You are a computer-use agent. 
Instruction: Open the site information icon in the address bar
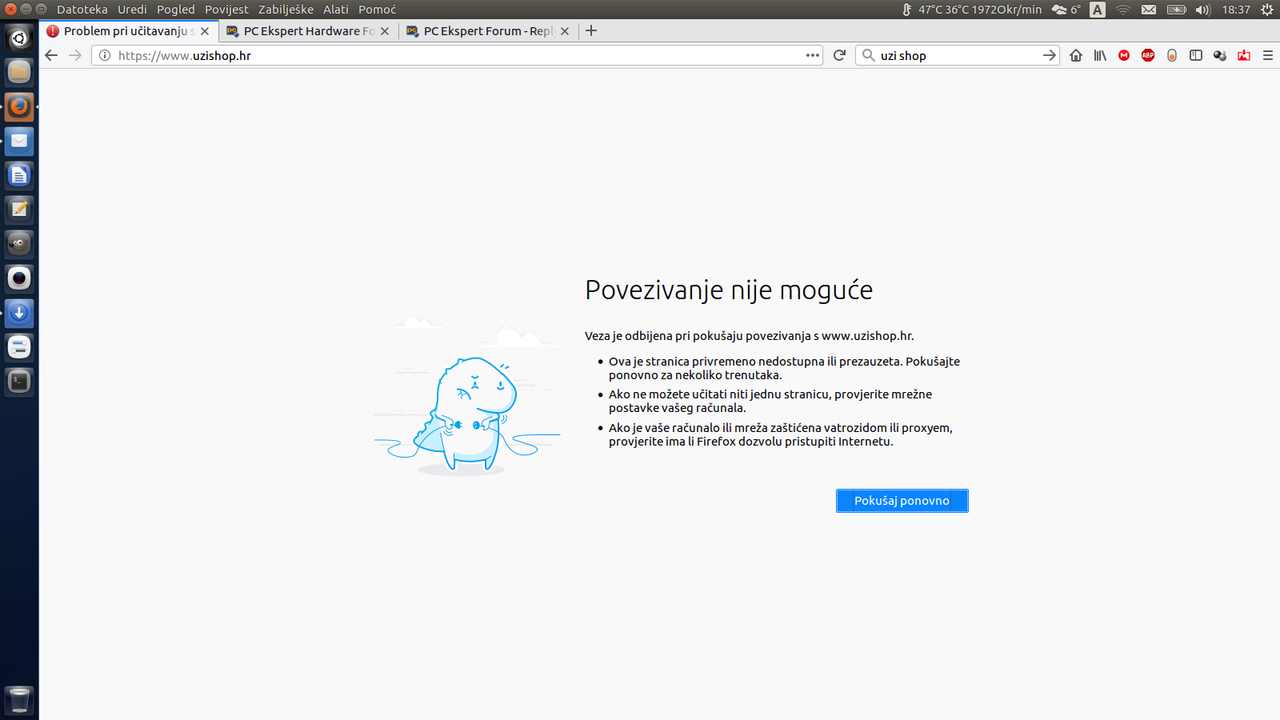tap(105, 56)
